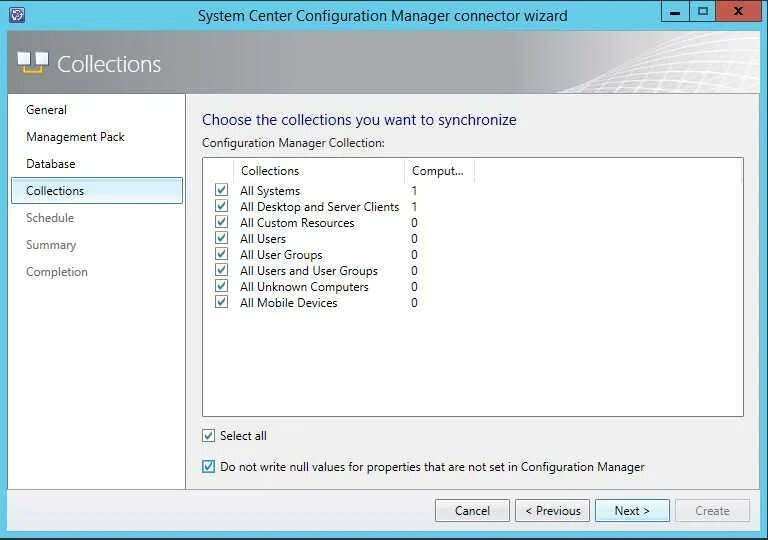Disable the do not write null values option
768x540 pixels.
click(x=209, y=467)
